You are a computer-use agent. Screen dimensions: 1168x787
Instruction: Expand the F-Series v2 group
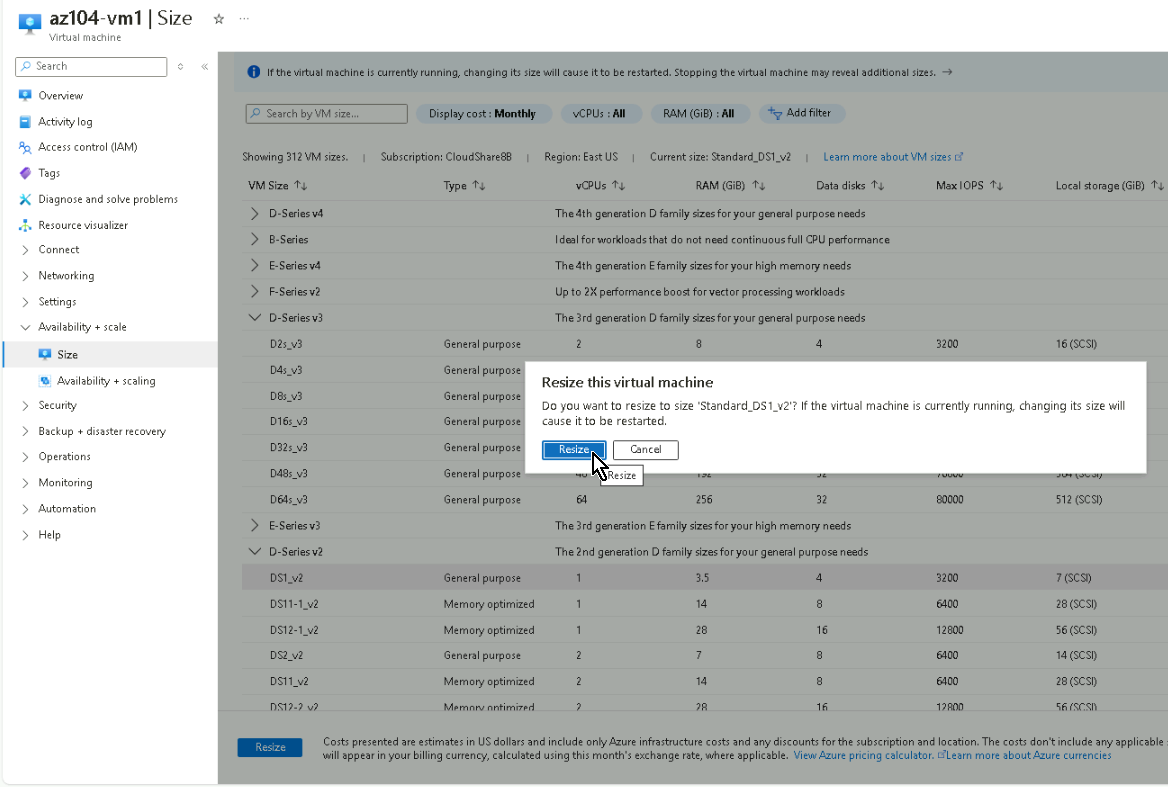255,292
